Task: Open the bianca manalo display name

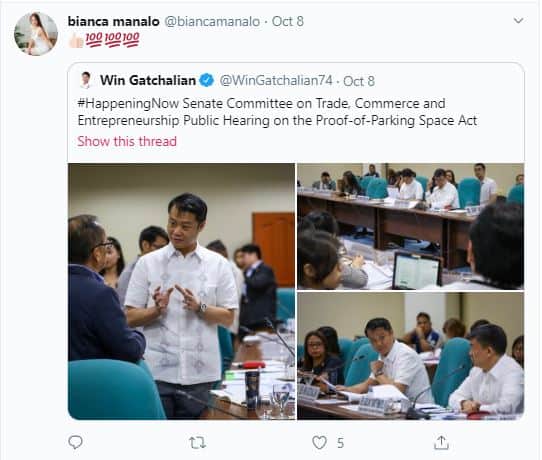Action: point(113,21)
